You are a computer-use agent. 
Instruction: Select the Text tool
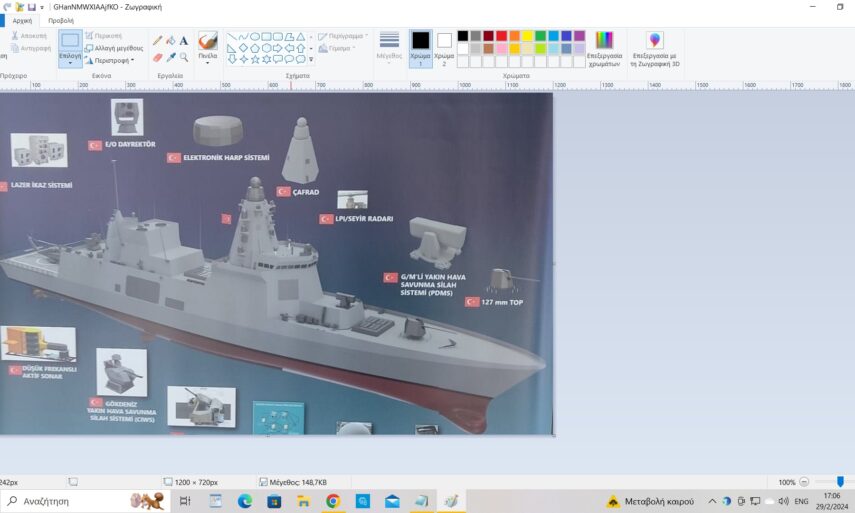[184, 41]
